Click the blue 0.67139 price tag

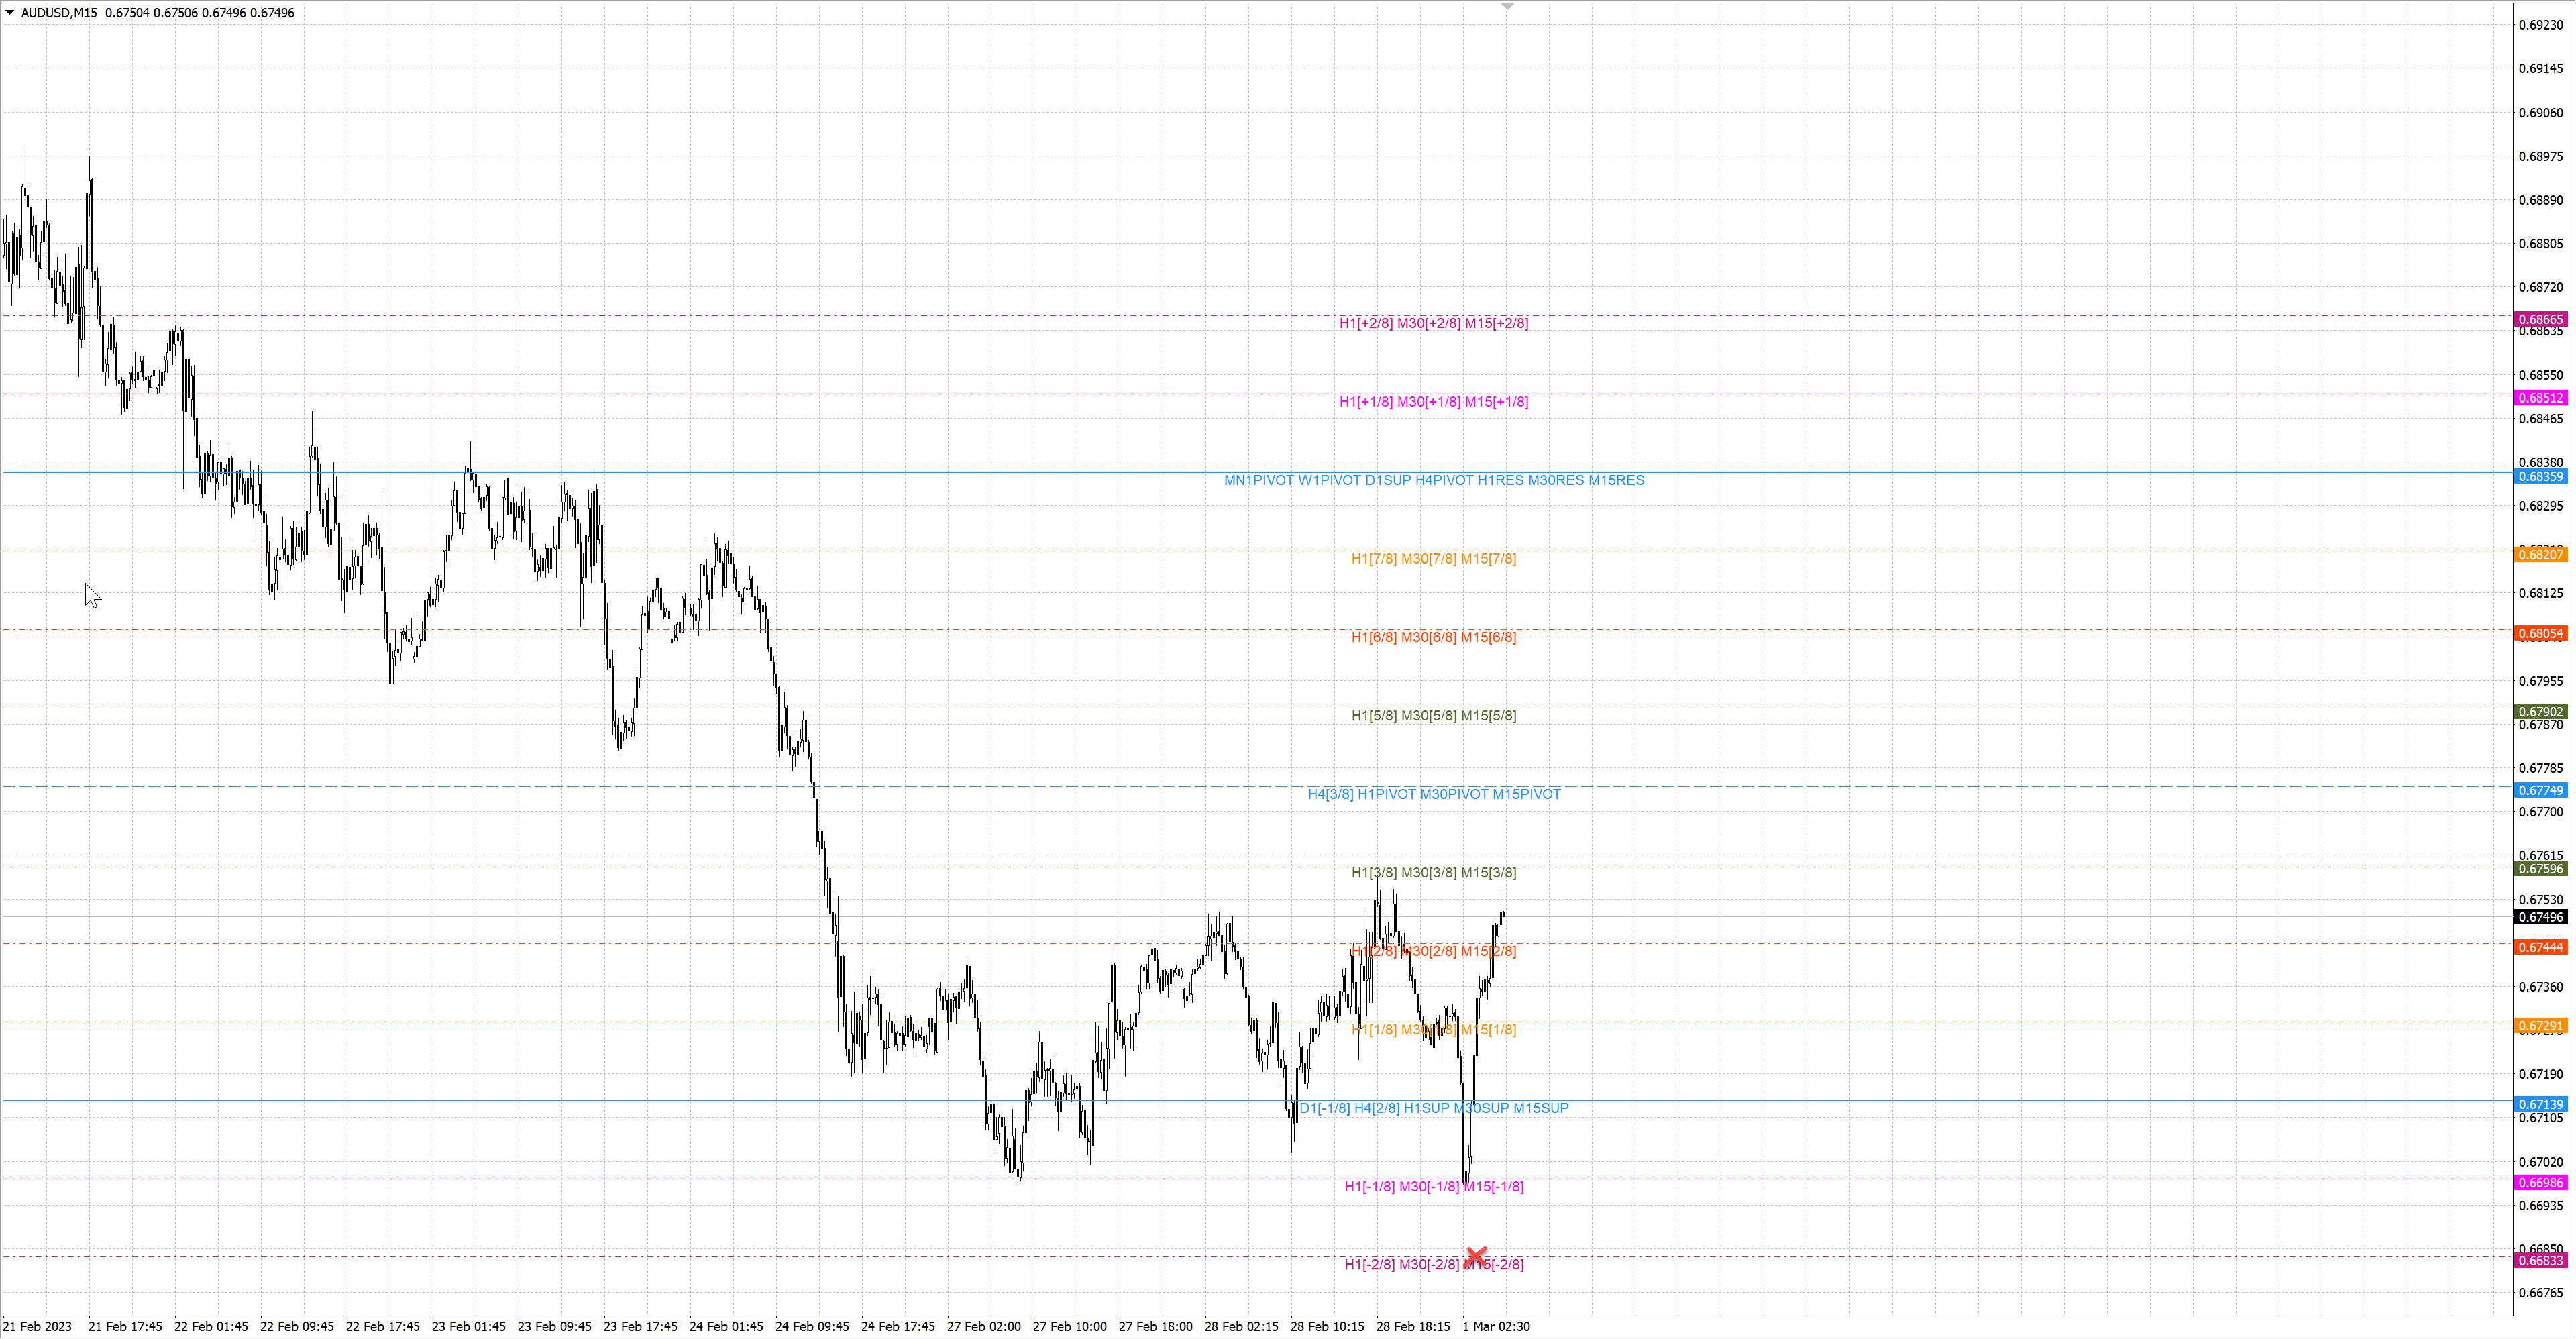click(2540, 1104)
